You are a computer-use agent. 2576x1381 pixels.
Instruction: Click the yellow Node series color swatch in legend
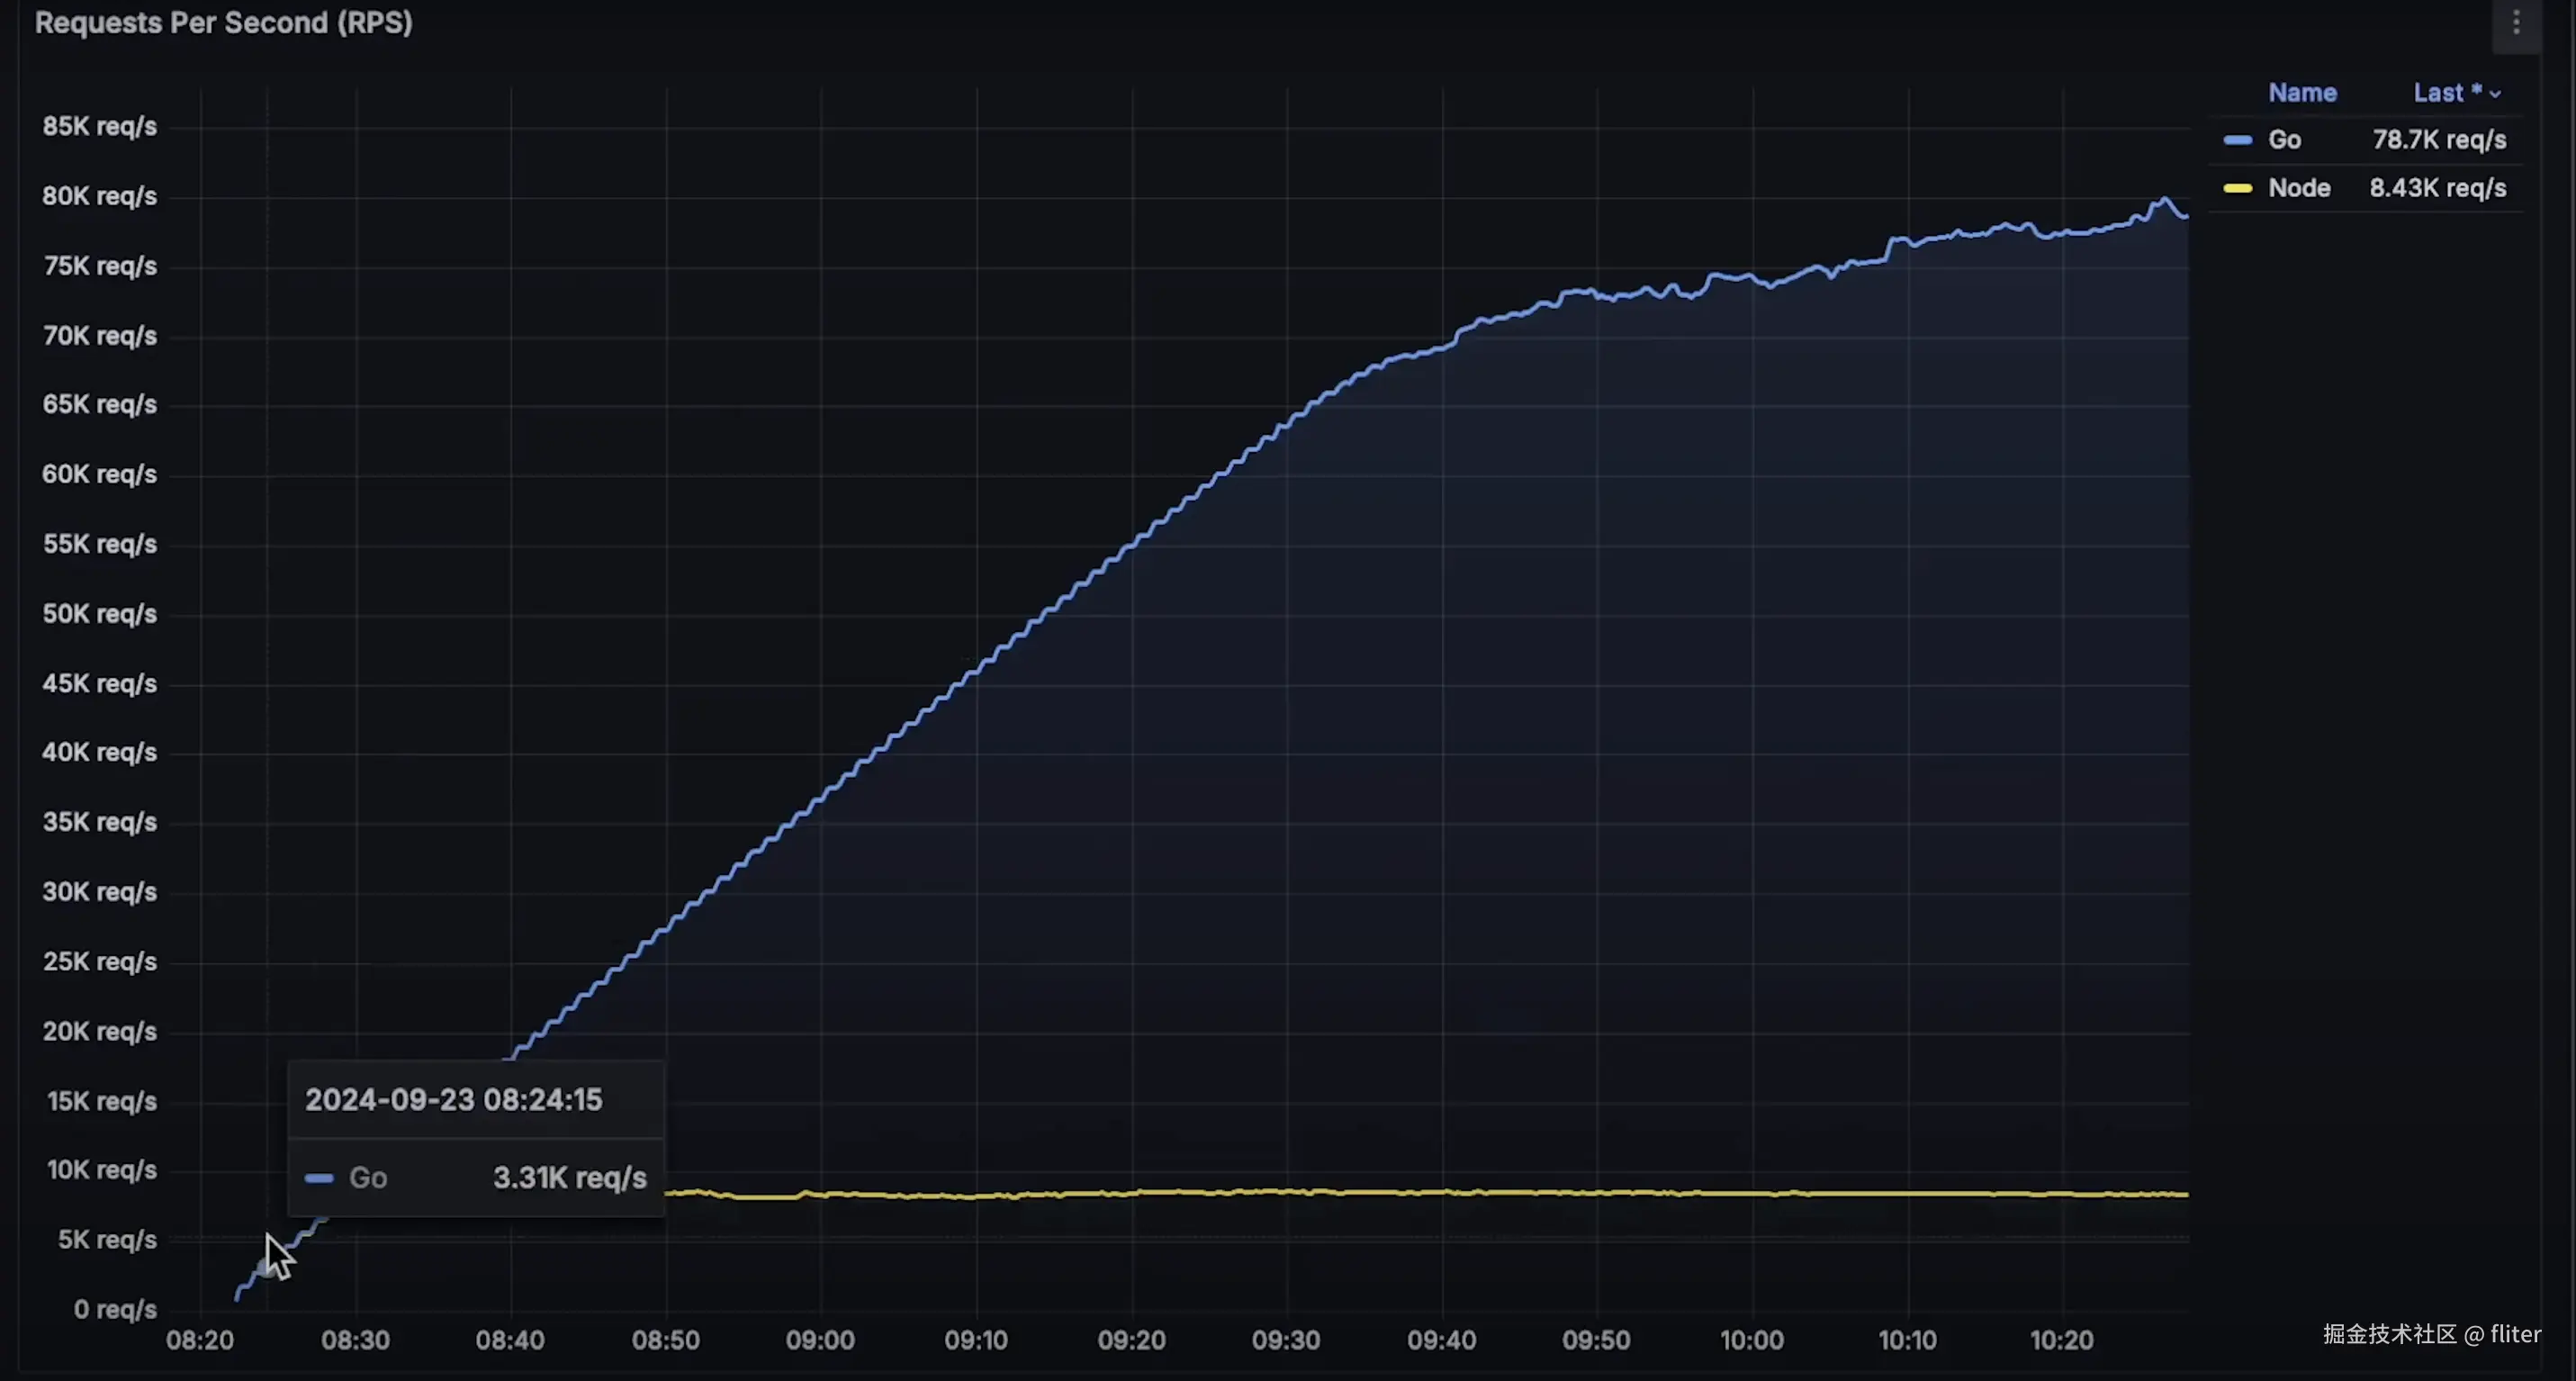coord(2237,188)
